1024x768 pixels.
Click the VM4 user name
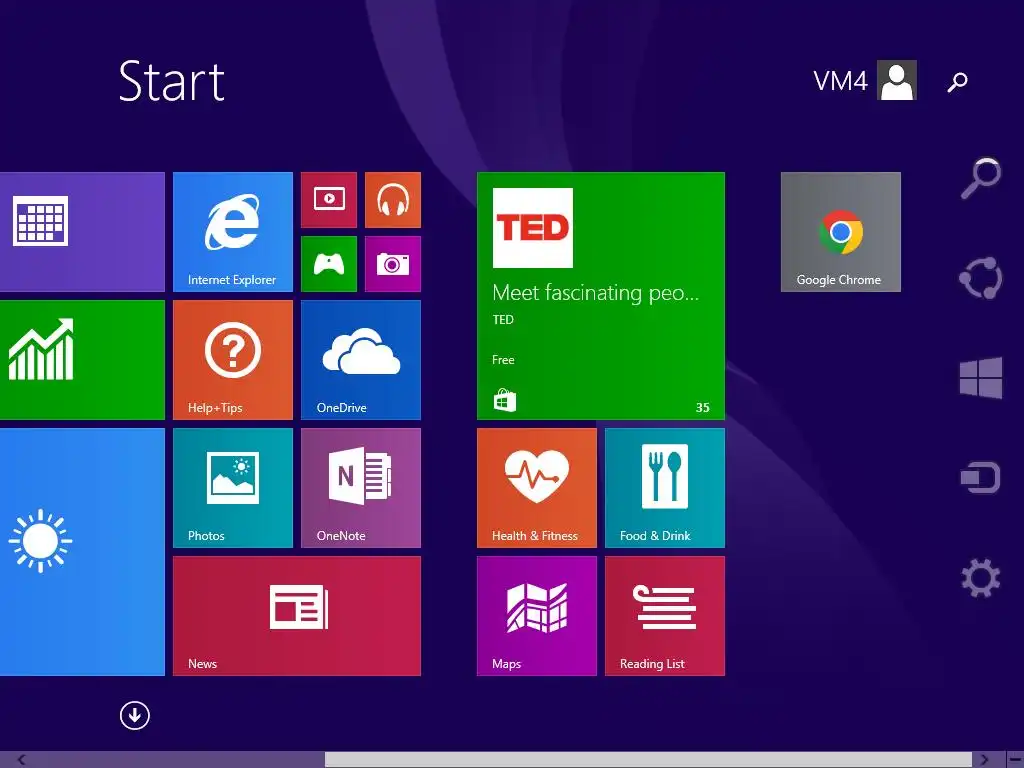(840, 81)
